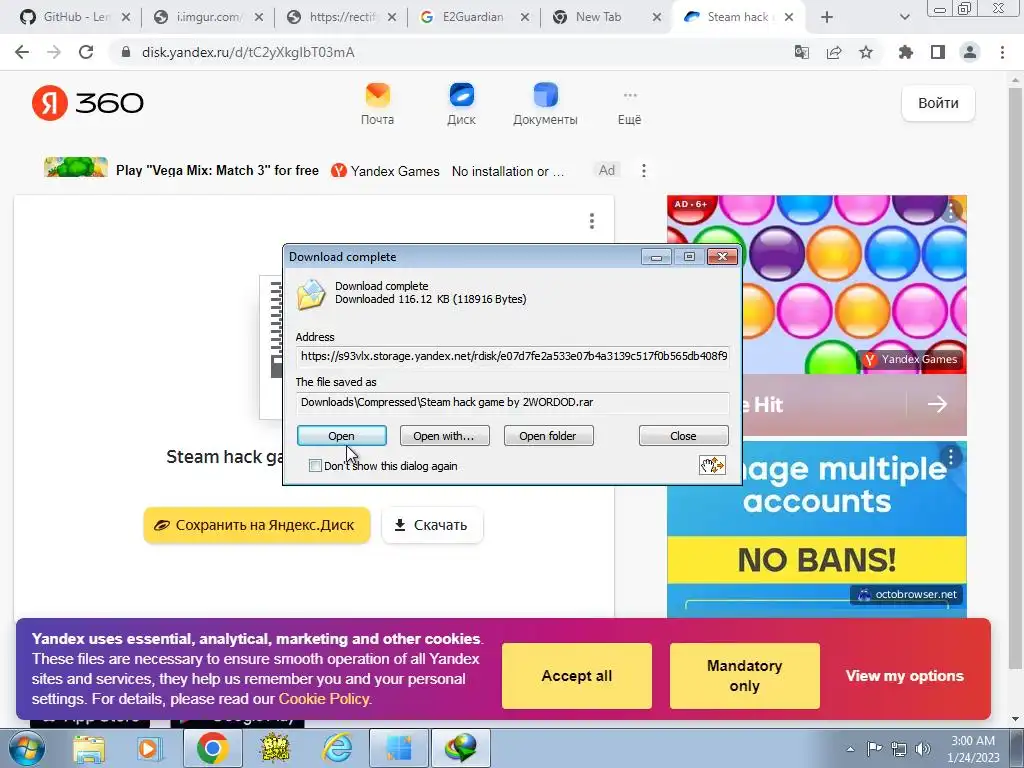1024x768 pixels.
Task: Open the Cookie Policy link
Action: point(324,699)
